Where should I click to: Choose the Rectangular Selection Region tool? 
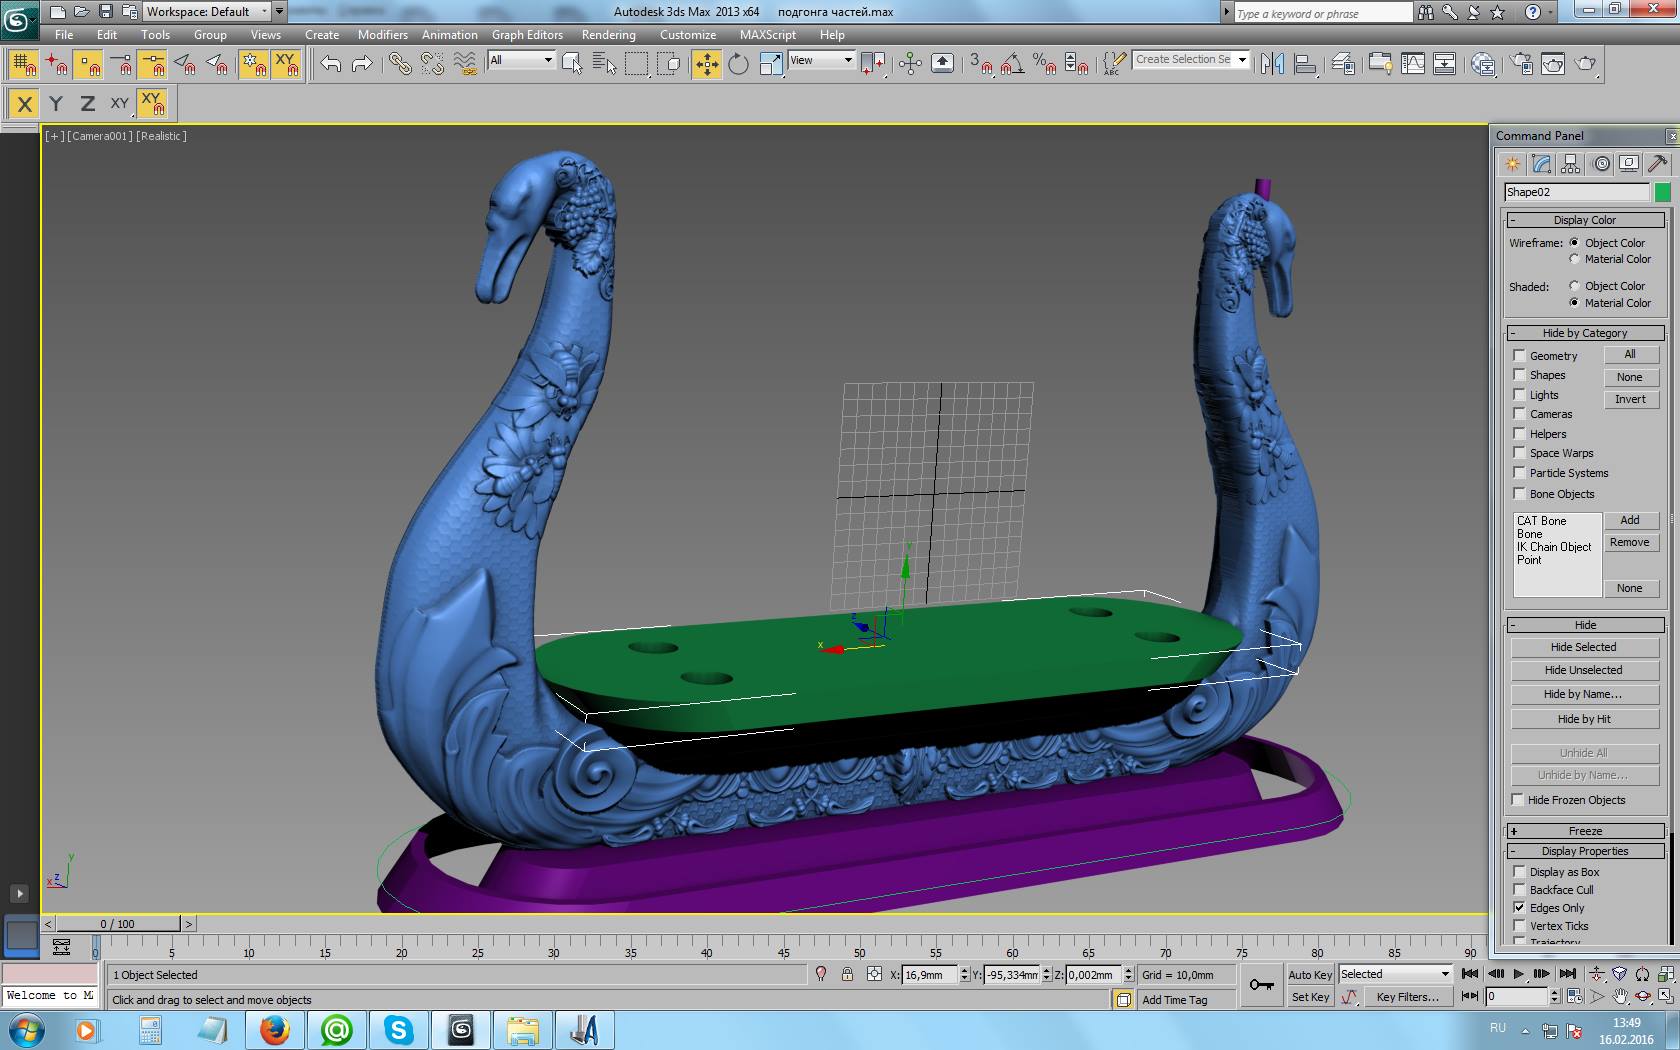(x=636, y=64)
